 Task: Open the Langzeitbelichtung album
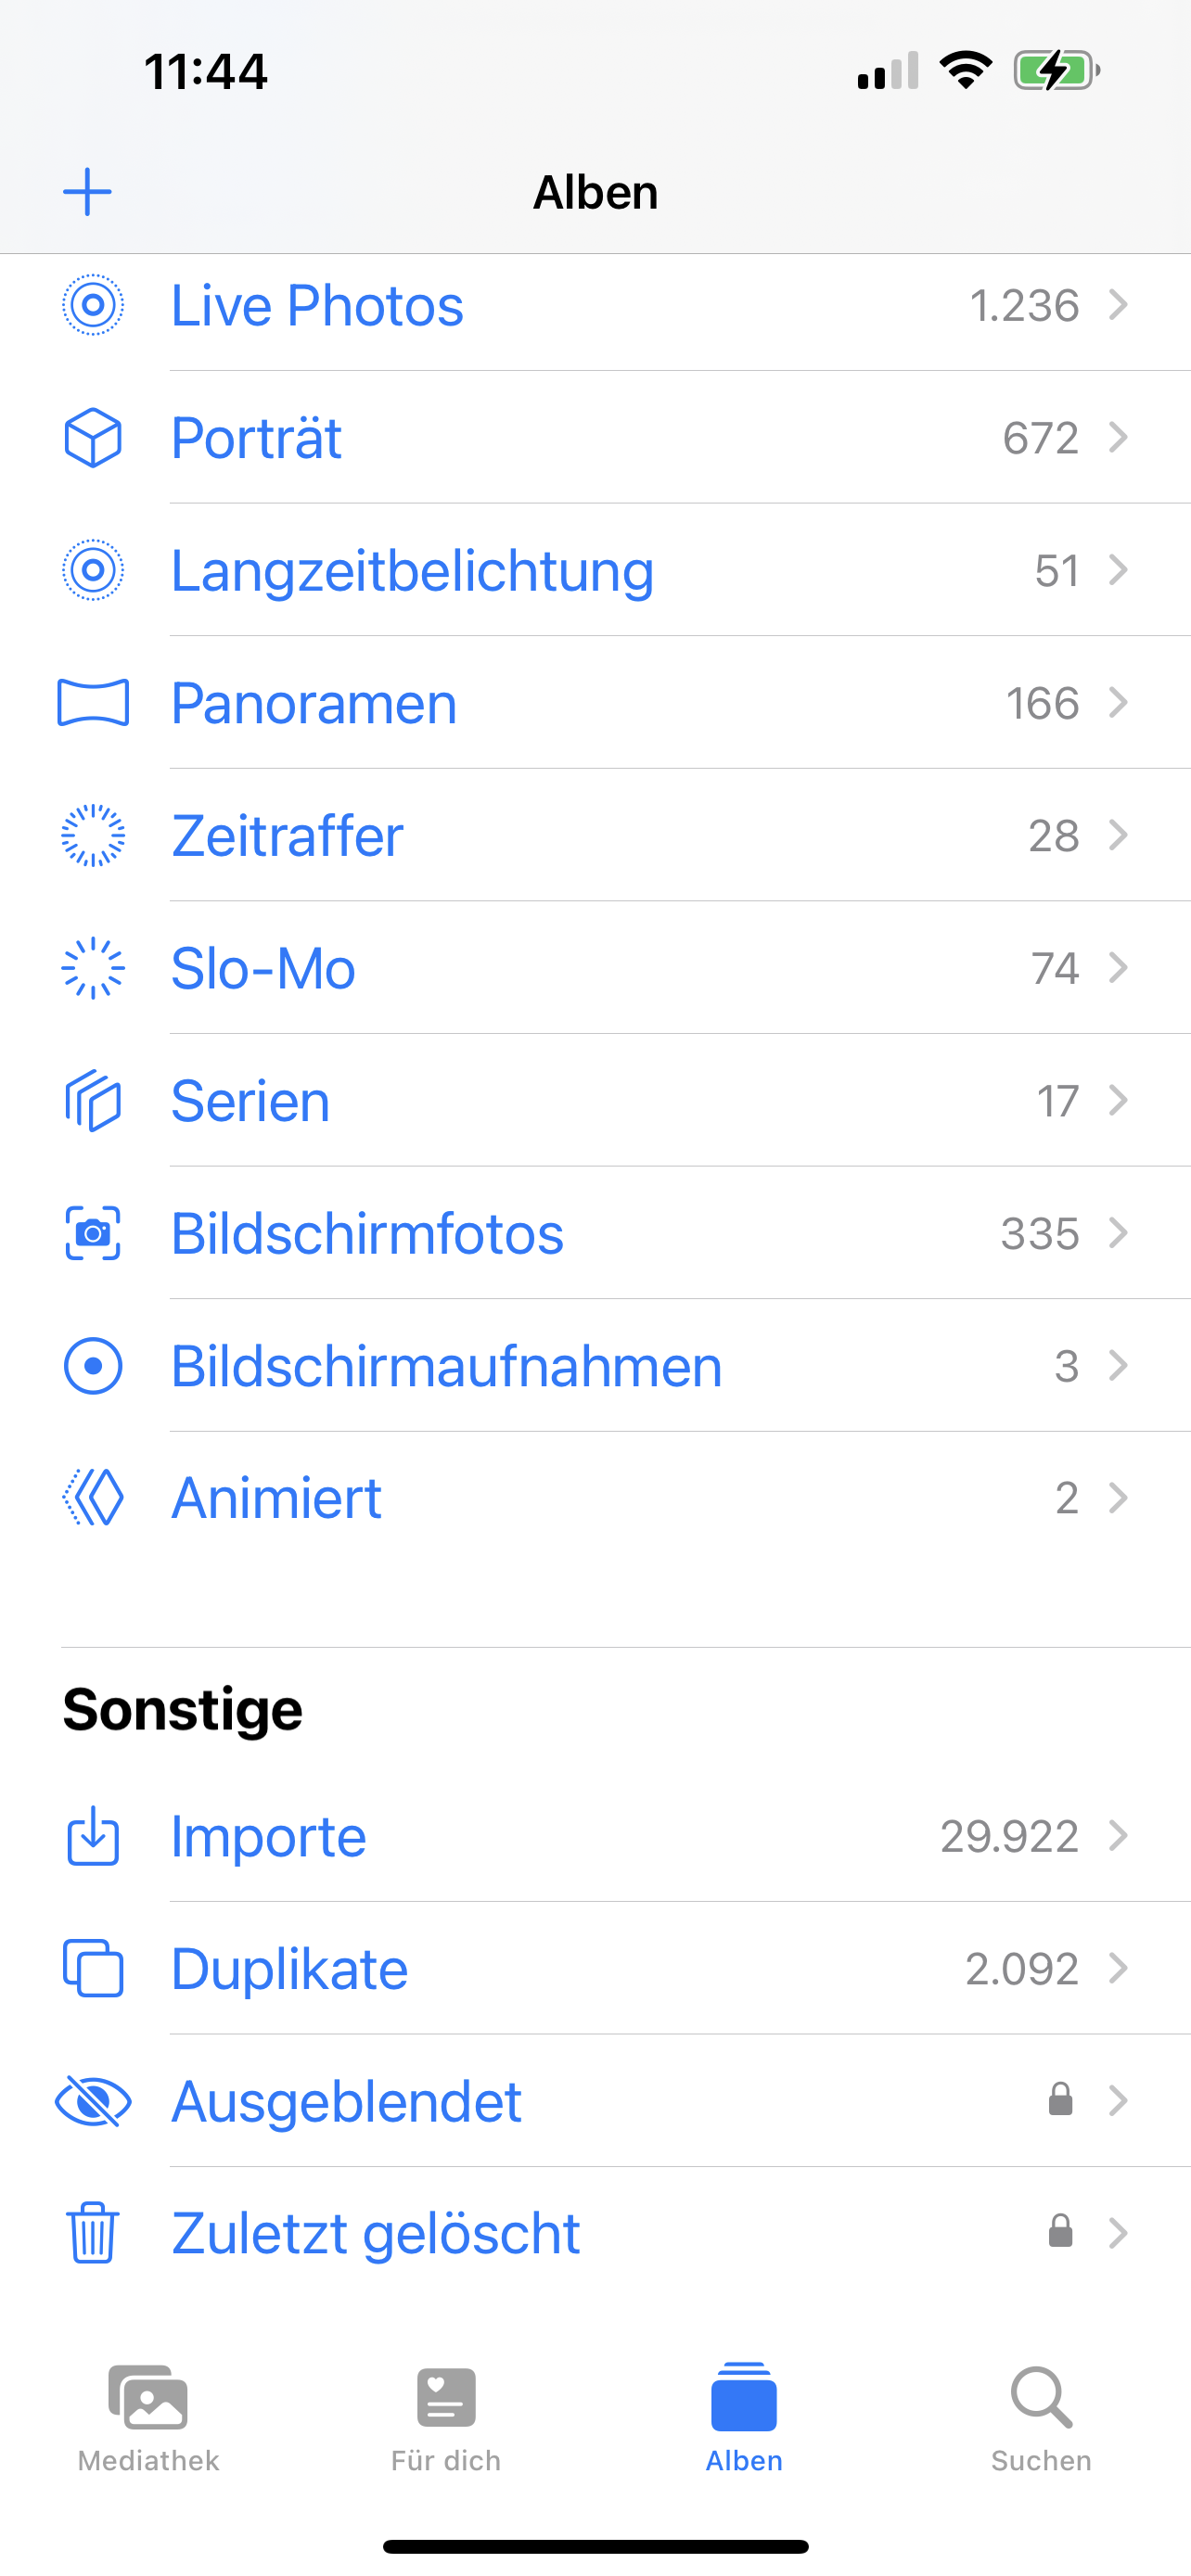412,571
